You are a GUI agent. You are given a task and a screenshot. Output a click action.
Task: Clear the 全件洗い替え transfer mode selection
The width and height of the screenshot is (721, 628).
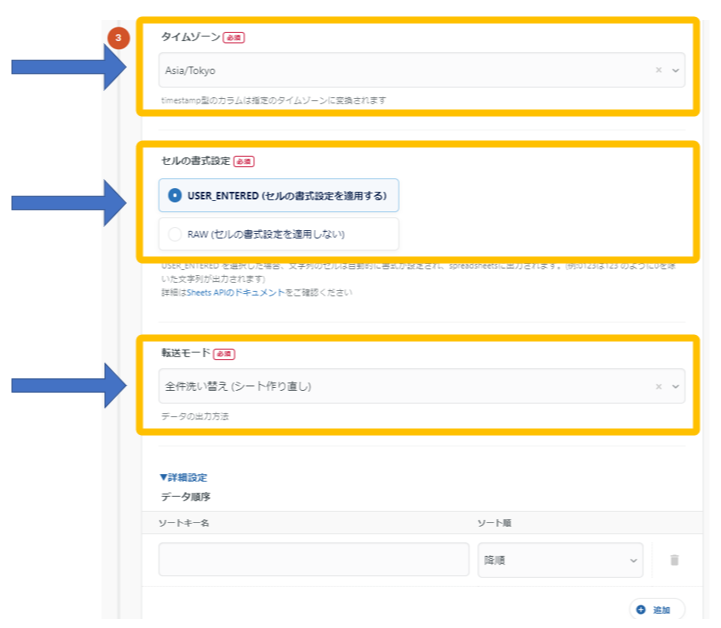(x=658, y=386)
